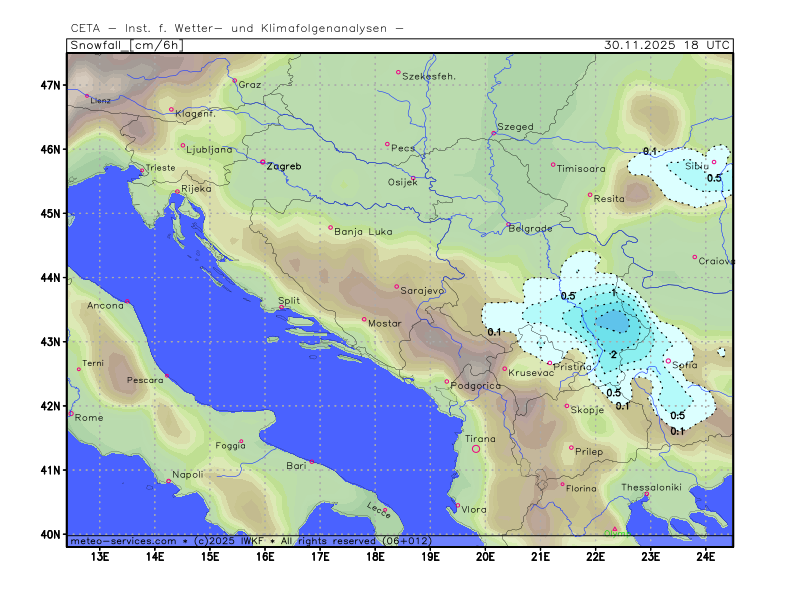Image resolution: width=800 pixels, height=600 pixels.
Task: Select the Split city marker
Action: pos(281,308)
